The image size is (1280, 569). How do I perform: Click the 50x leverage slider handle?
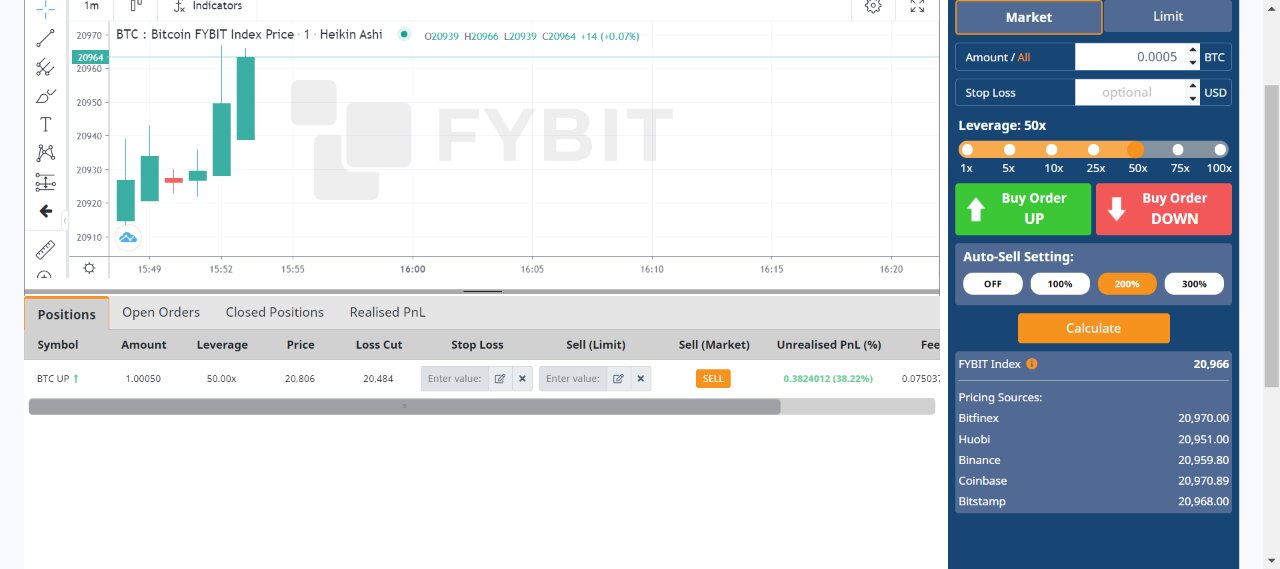1135,149
